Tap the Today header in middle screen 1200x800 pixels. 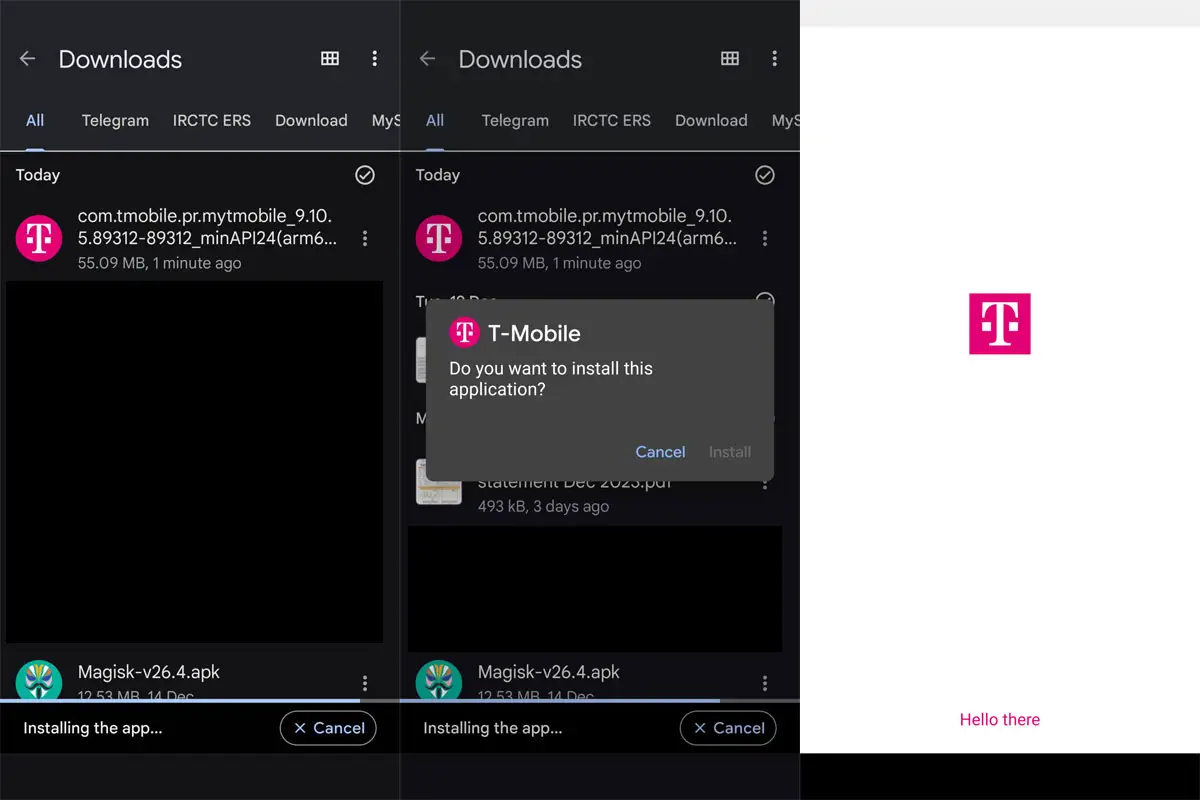[x=438, y=175]
